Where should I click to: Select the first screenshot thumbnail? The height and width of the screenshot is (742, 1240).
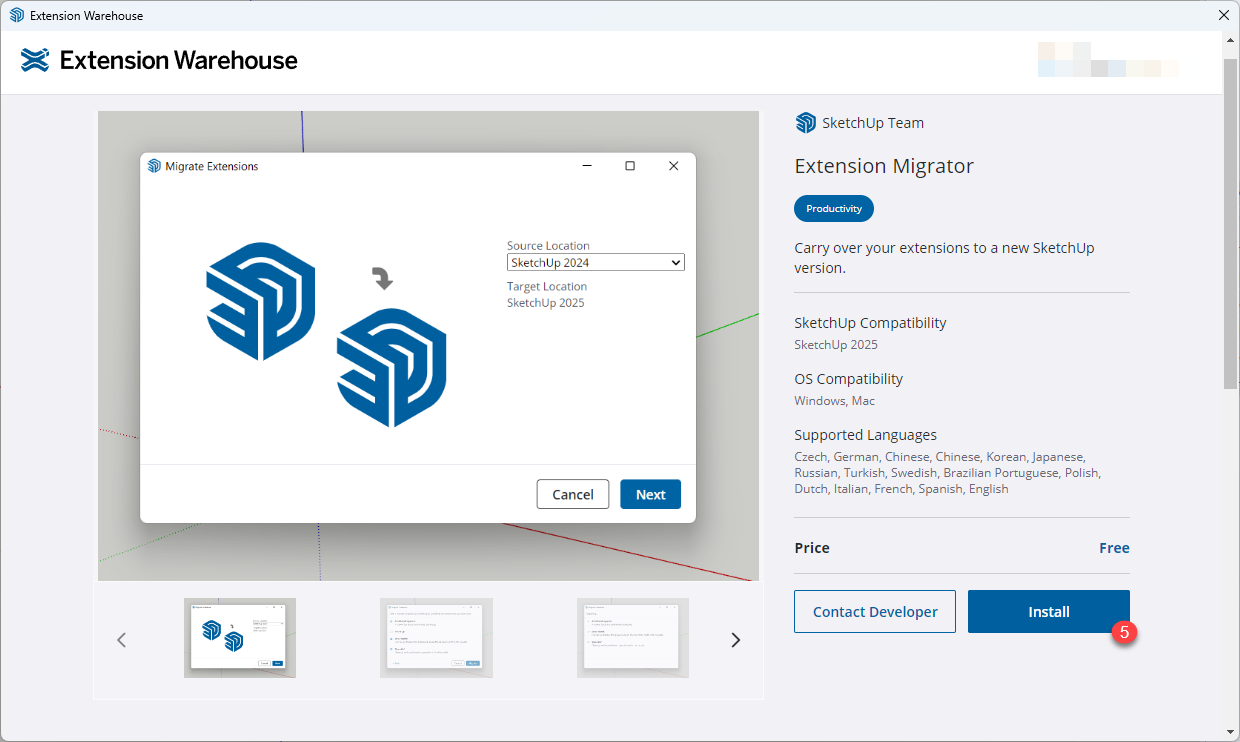tap(240, 638)
